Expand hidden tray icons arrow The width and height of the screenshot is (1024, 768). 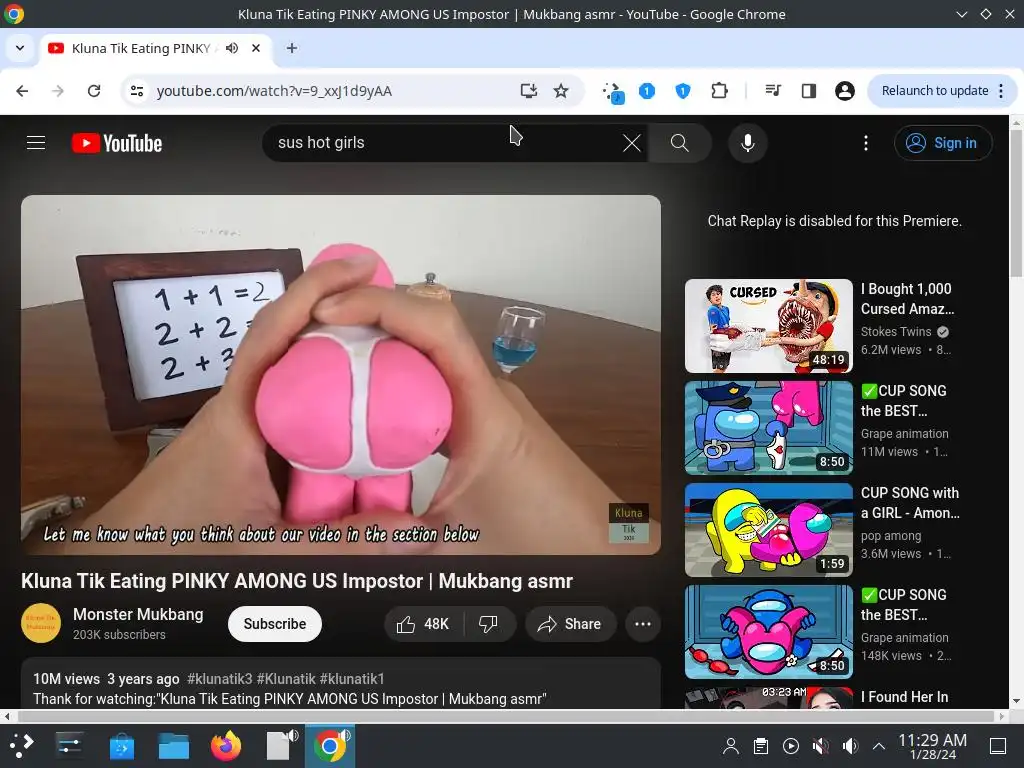(879, 746)
